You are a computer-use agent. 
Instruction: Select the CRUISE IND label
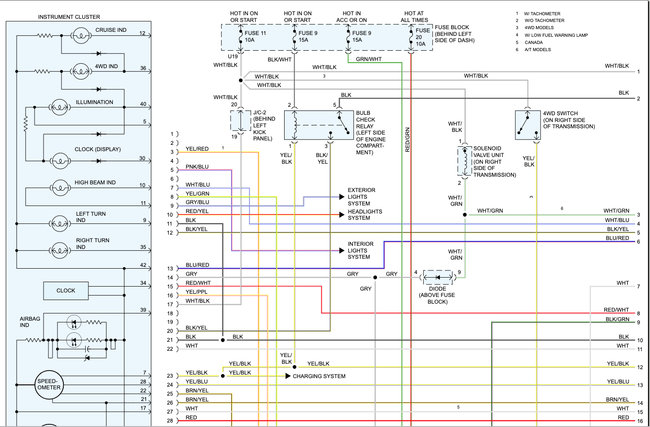point(111,30)
